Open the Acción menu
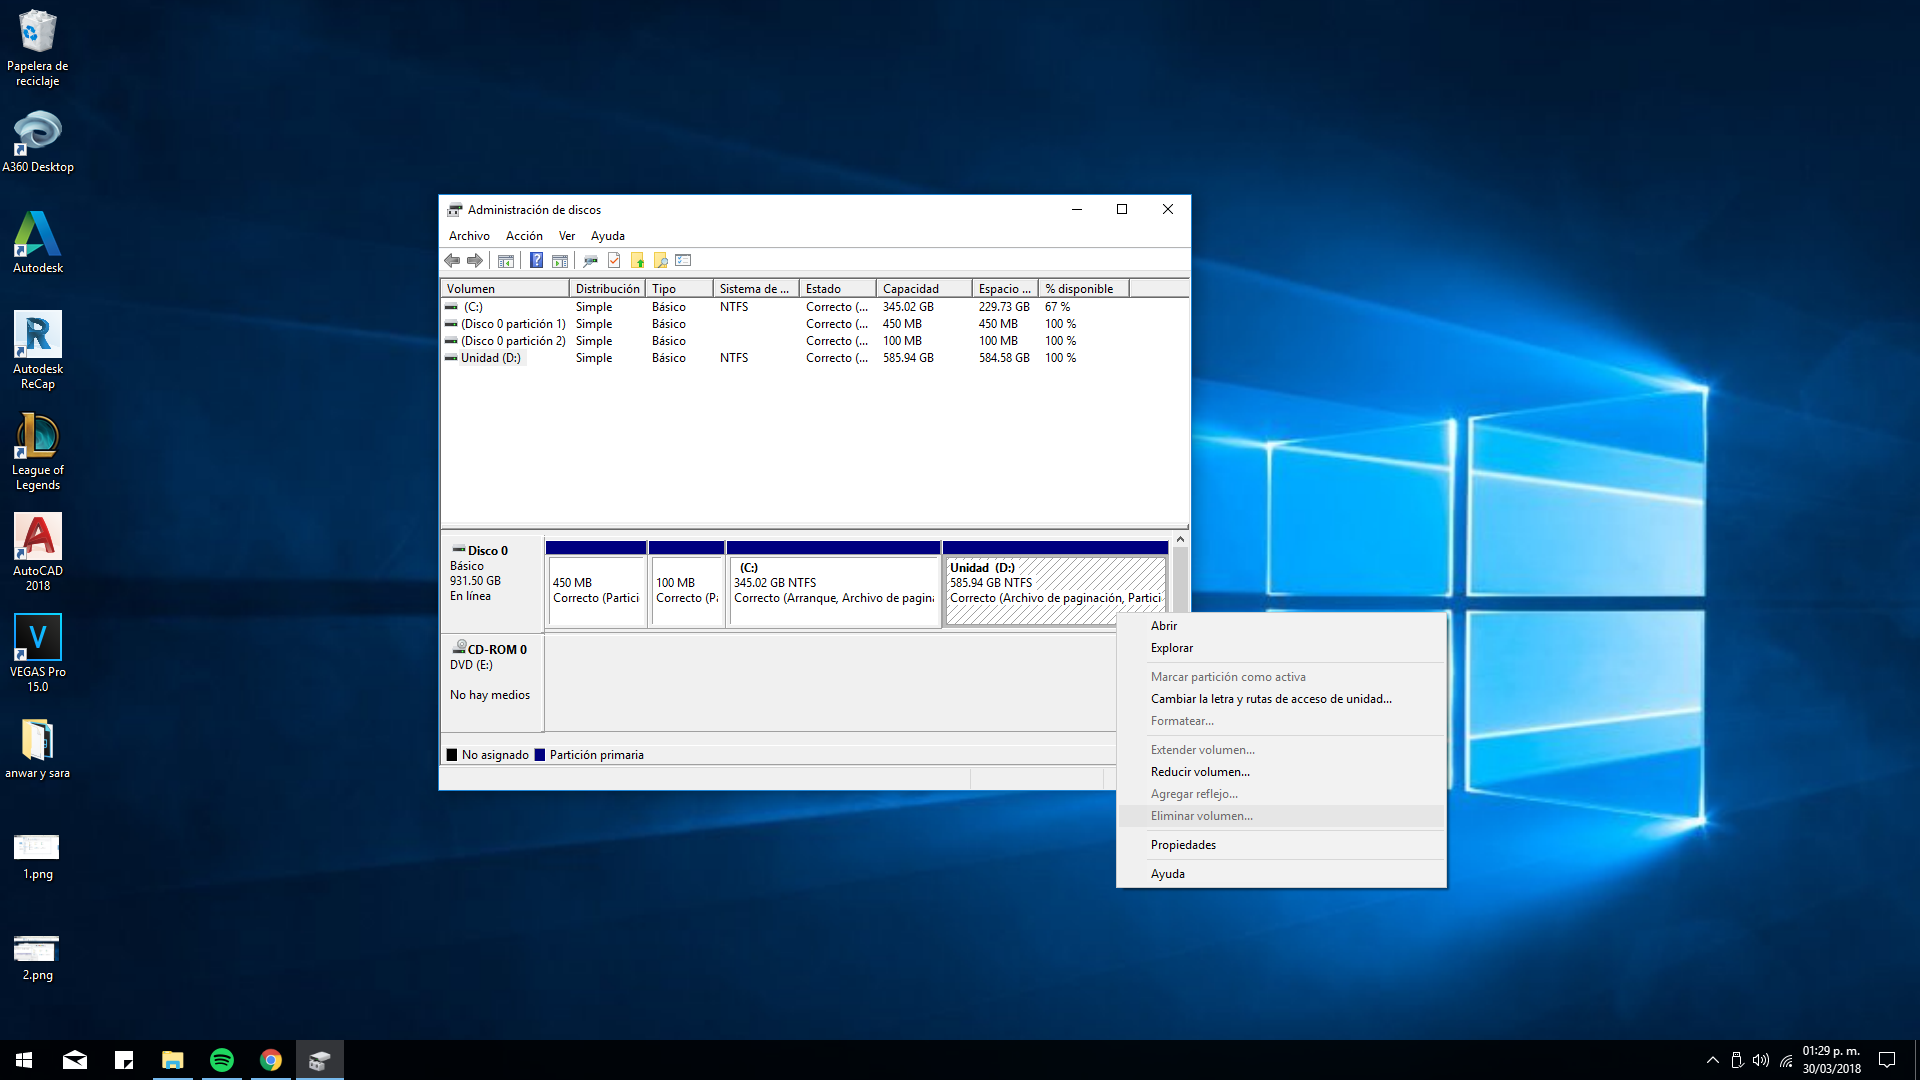Viewport: 1920px width, 1080px height. (x=524, y=236)
